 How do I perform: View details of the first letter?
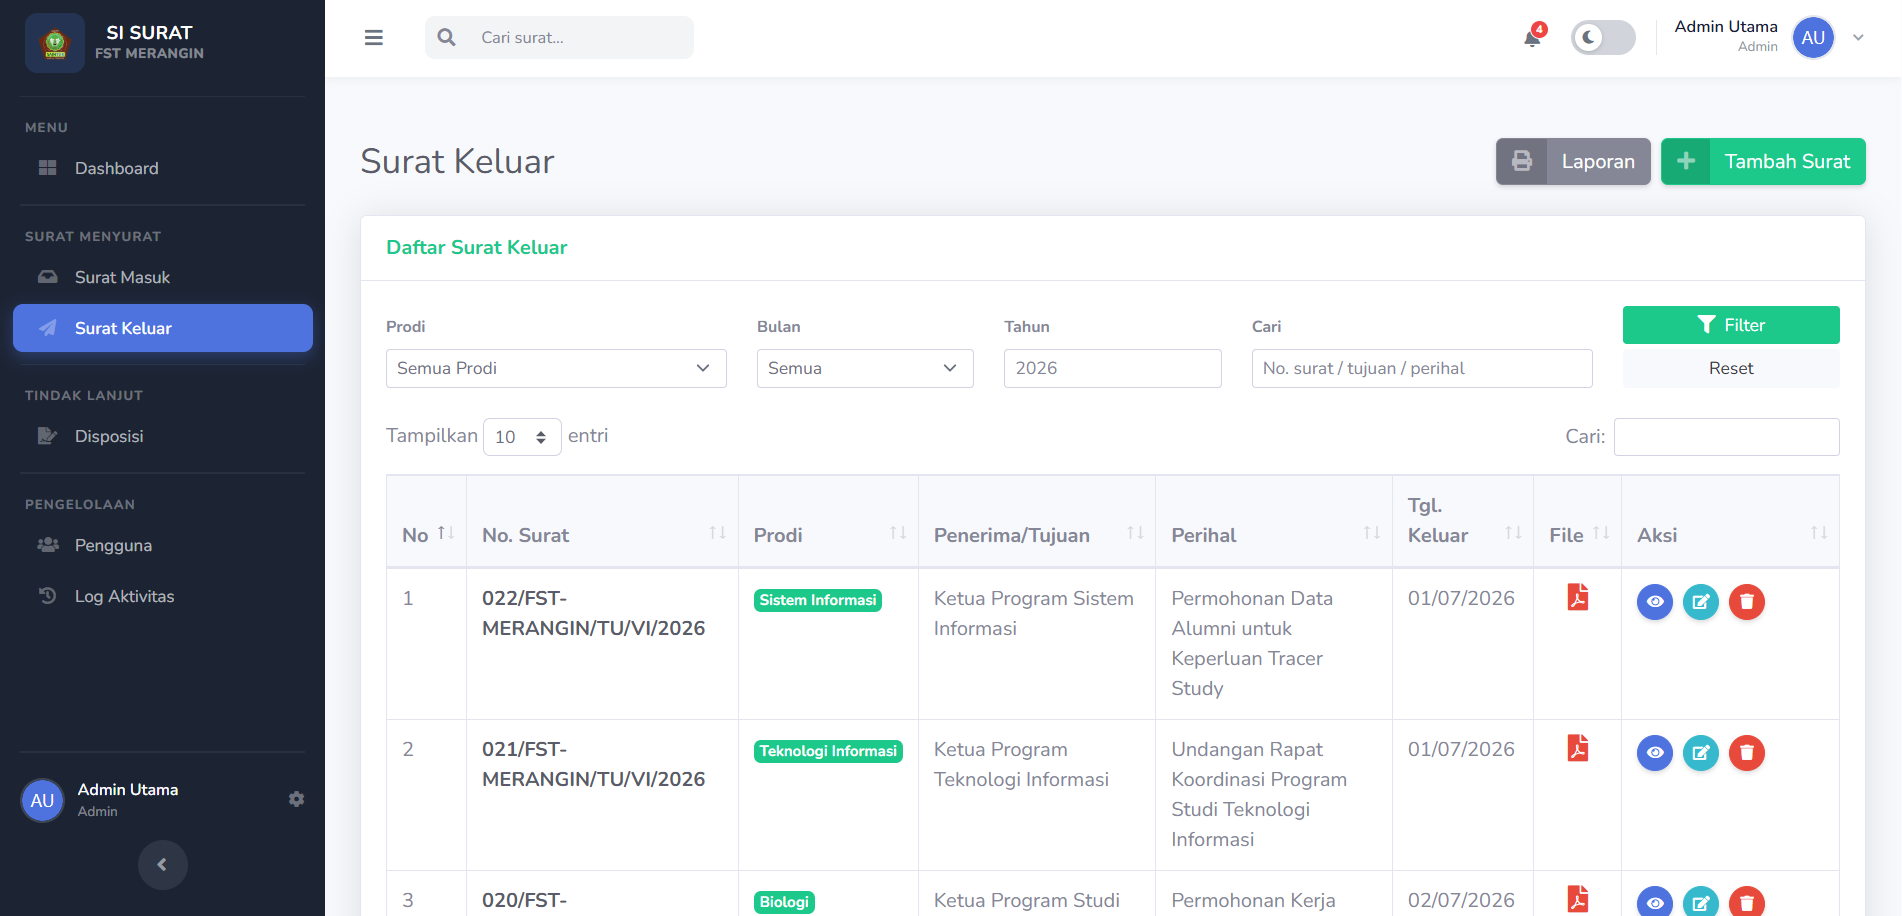(x=1655, y=602)
